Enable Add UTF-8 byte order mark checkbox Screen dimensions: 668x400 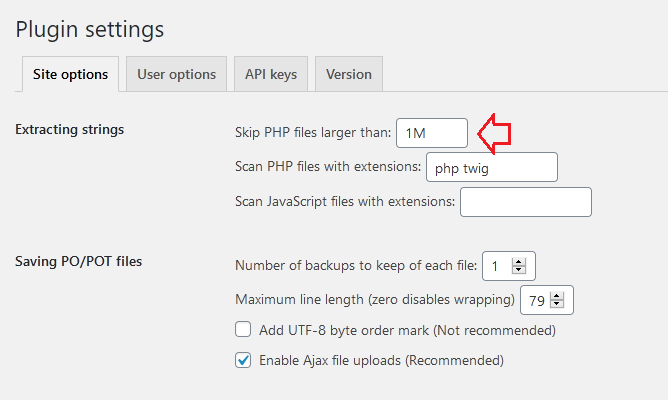pos(243,329)
